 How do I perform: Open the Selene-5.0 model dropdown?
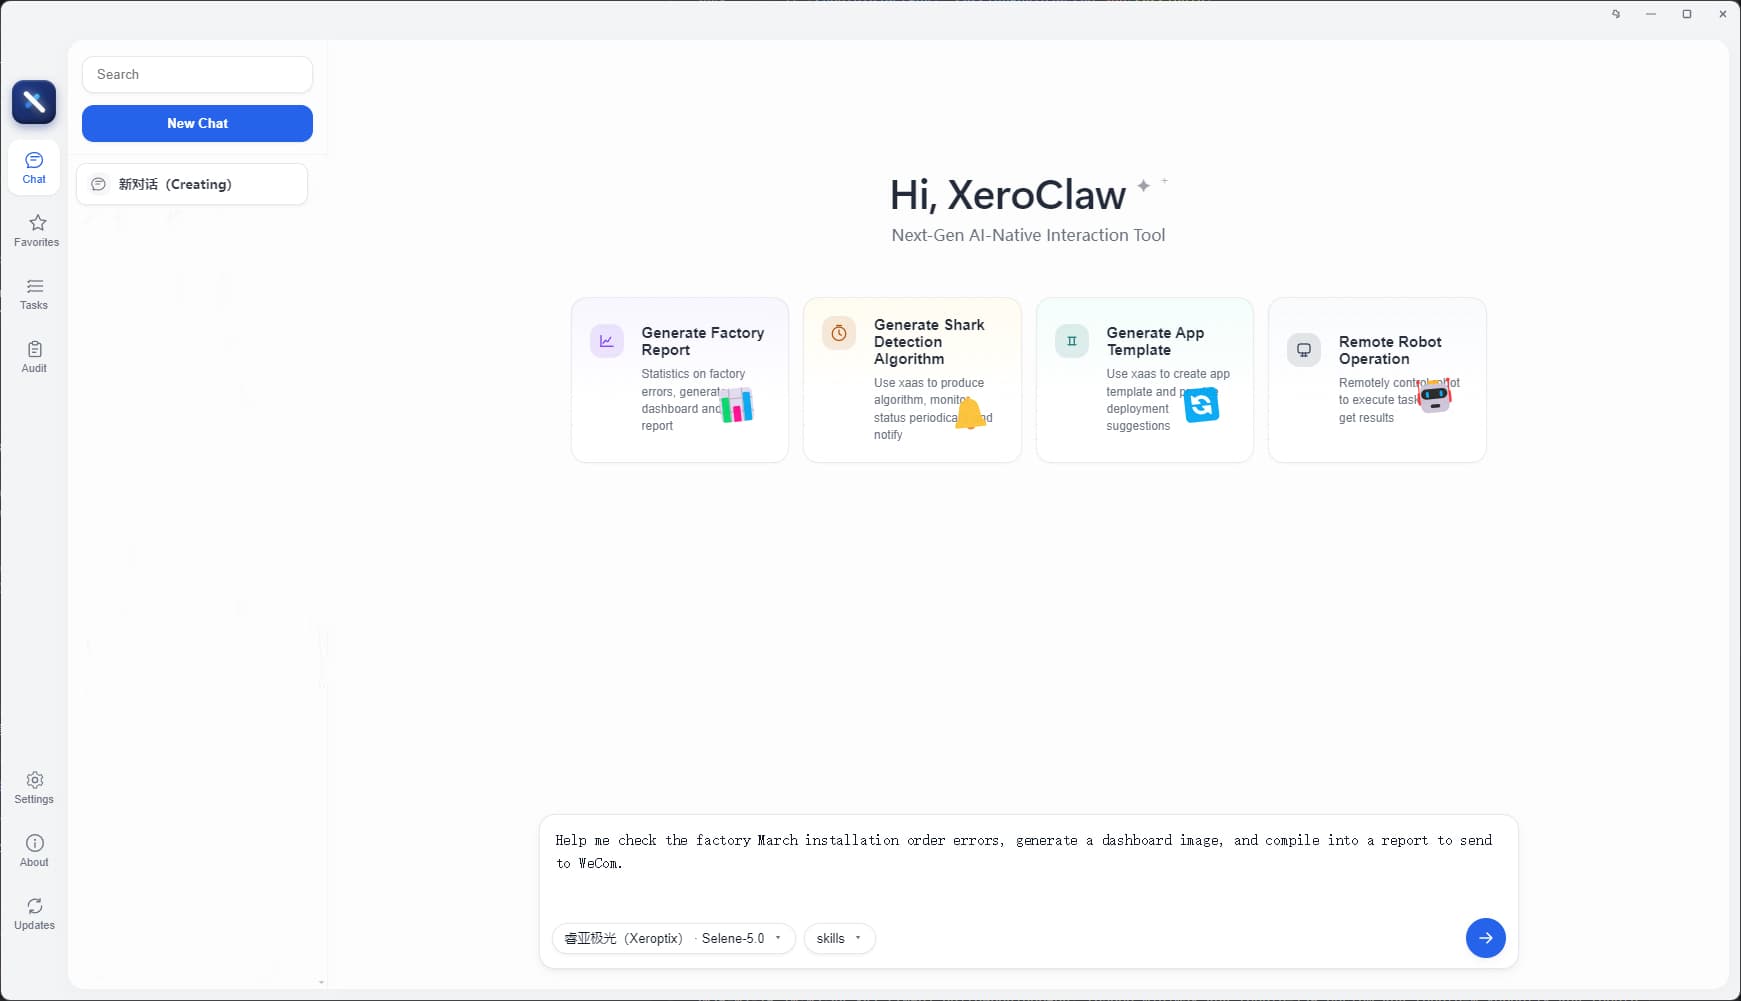[x=673, y=938]
